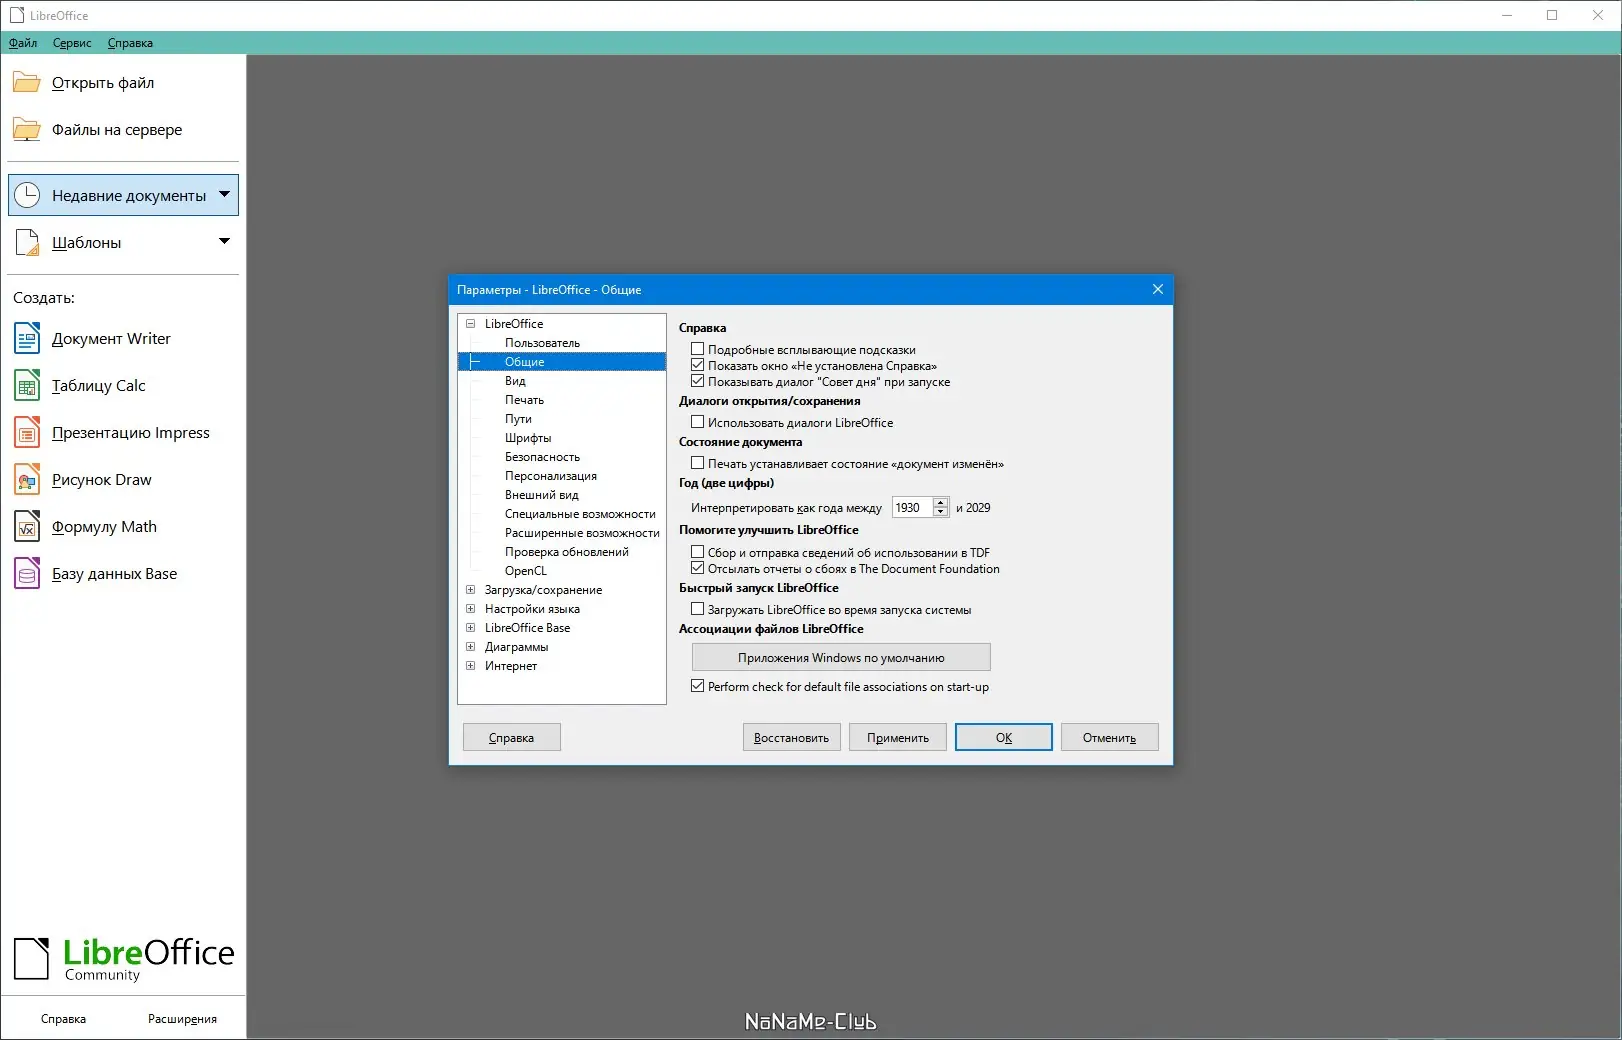Click the Base database icon
1622x1040 pixels.
[x=27, y=573]
